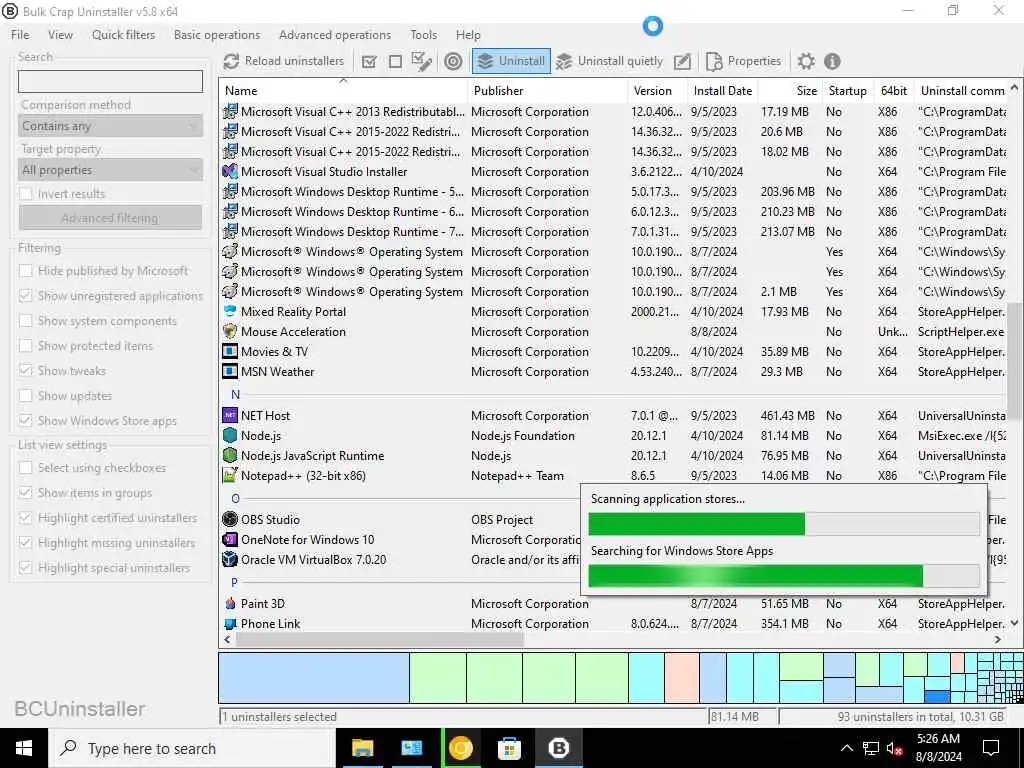Select the Notepad++ (32-bit x86) icon

point(230,475)
